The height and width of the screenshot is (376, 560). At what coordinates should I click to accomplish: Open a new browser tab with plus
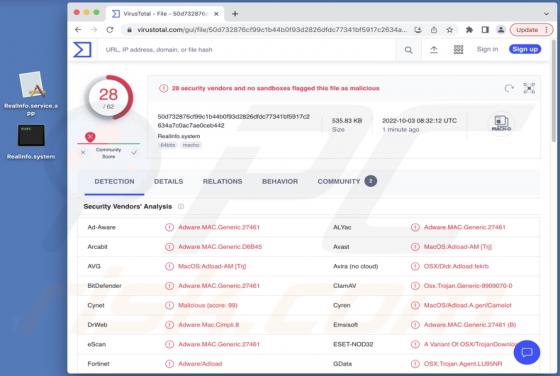coord(235,14)
